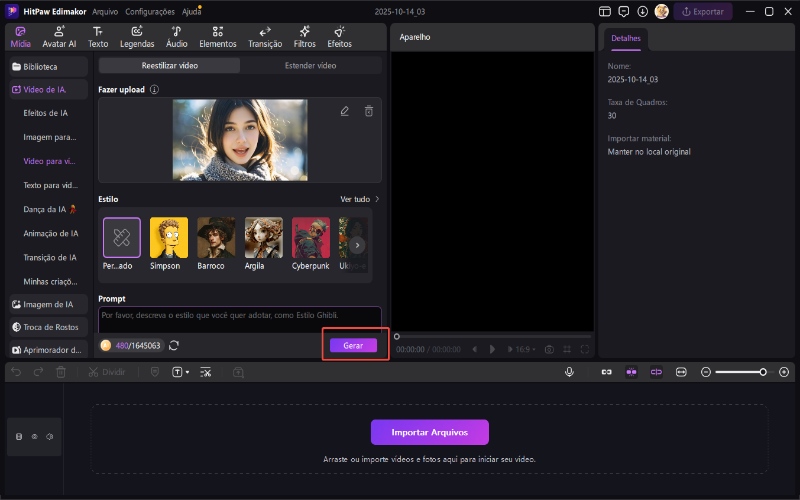The width and height of the screenshot is (800, 500).
Task: Step to the previous frame
Action: (x=474, y=349)
